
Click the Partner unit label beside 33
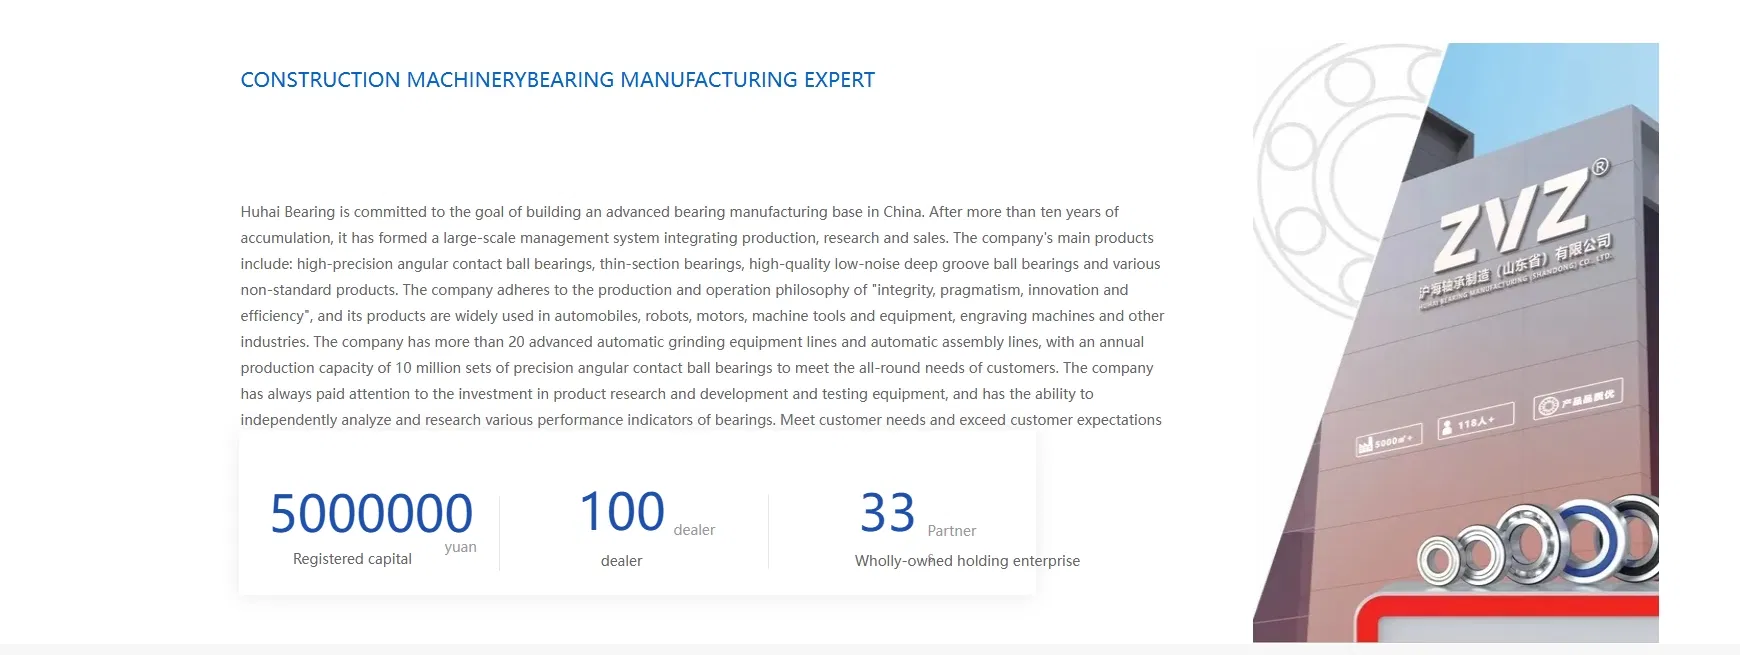(x=951, y=531)
